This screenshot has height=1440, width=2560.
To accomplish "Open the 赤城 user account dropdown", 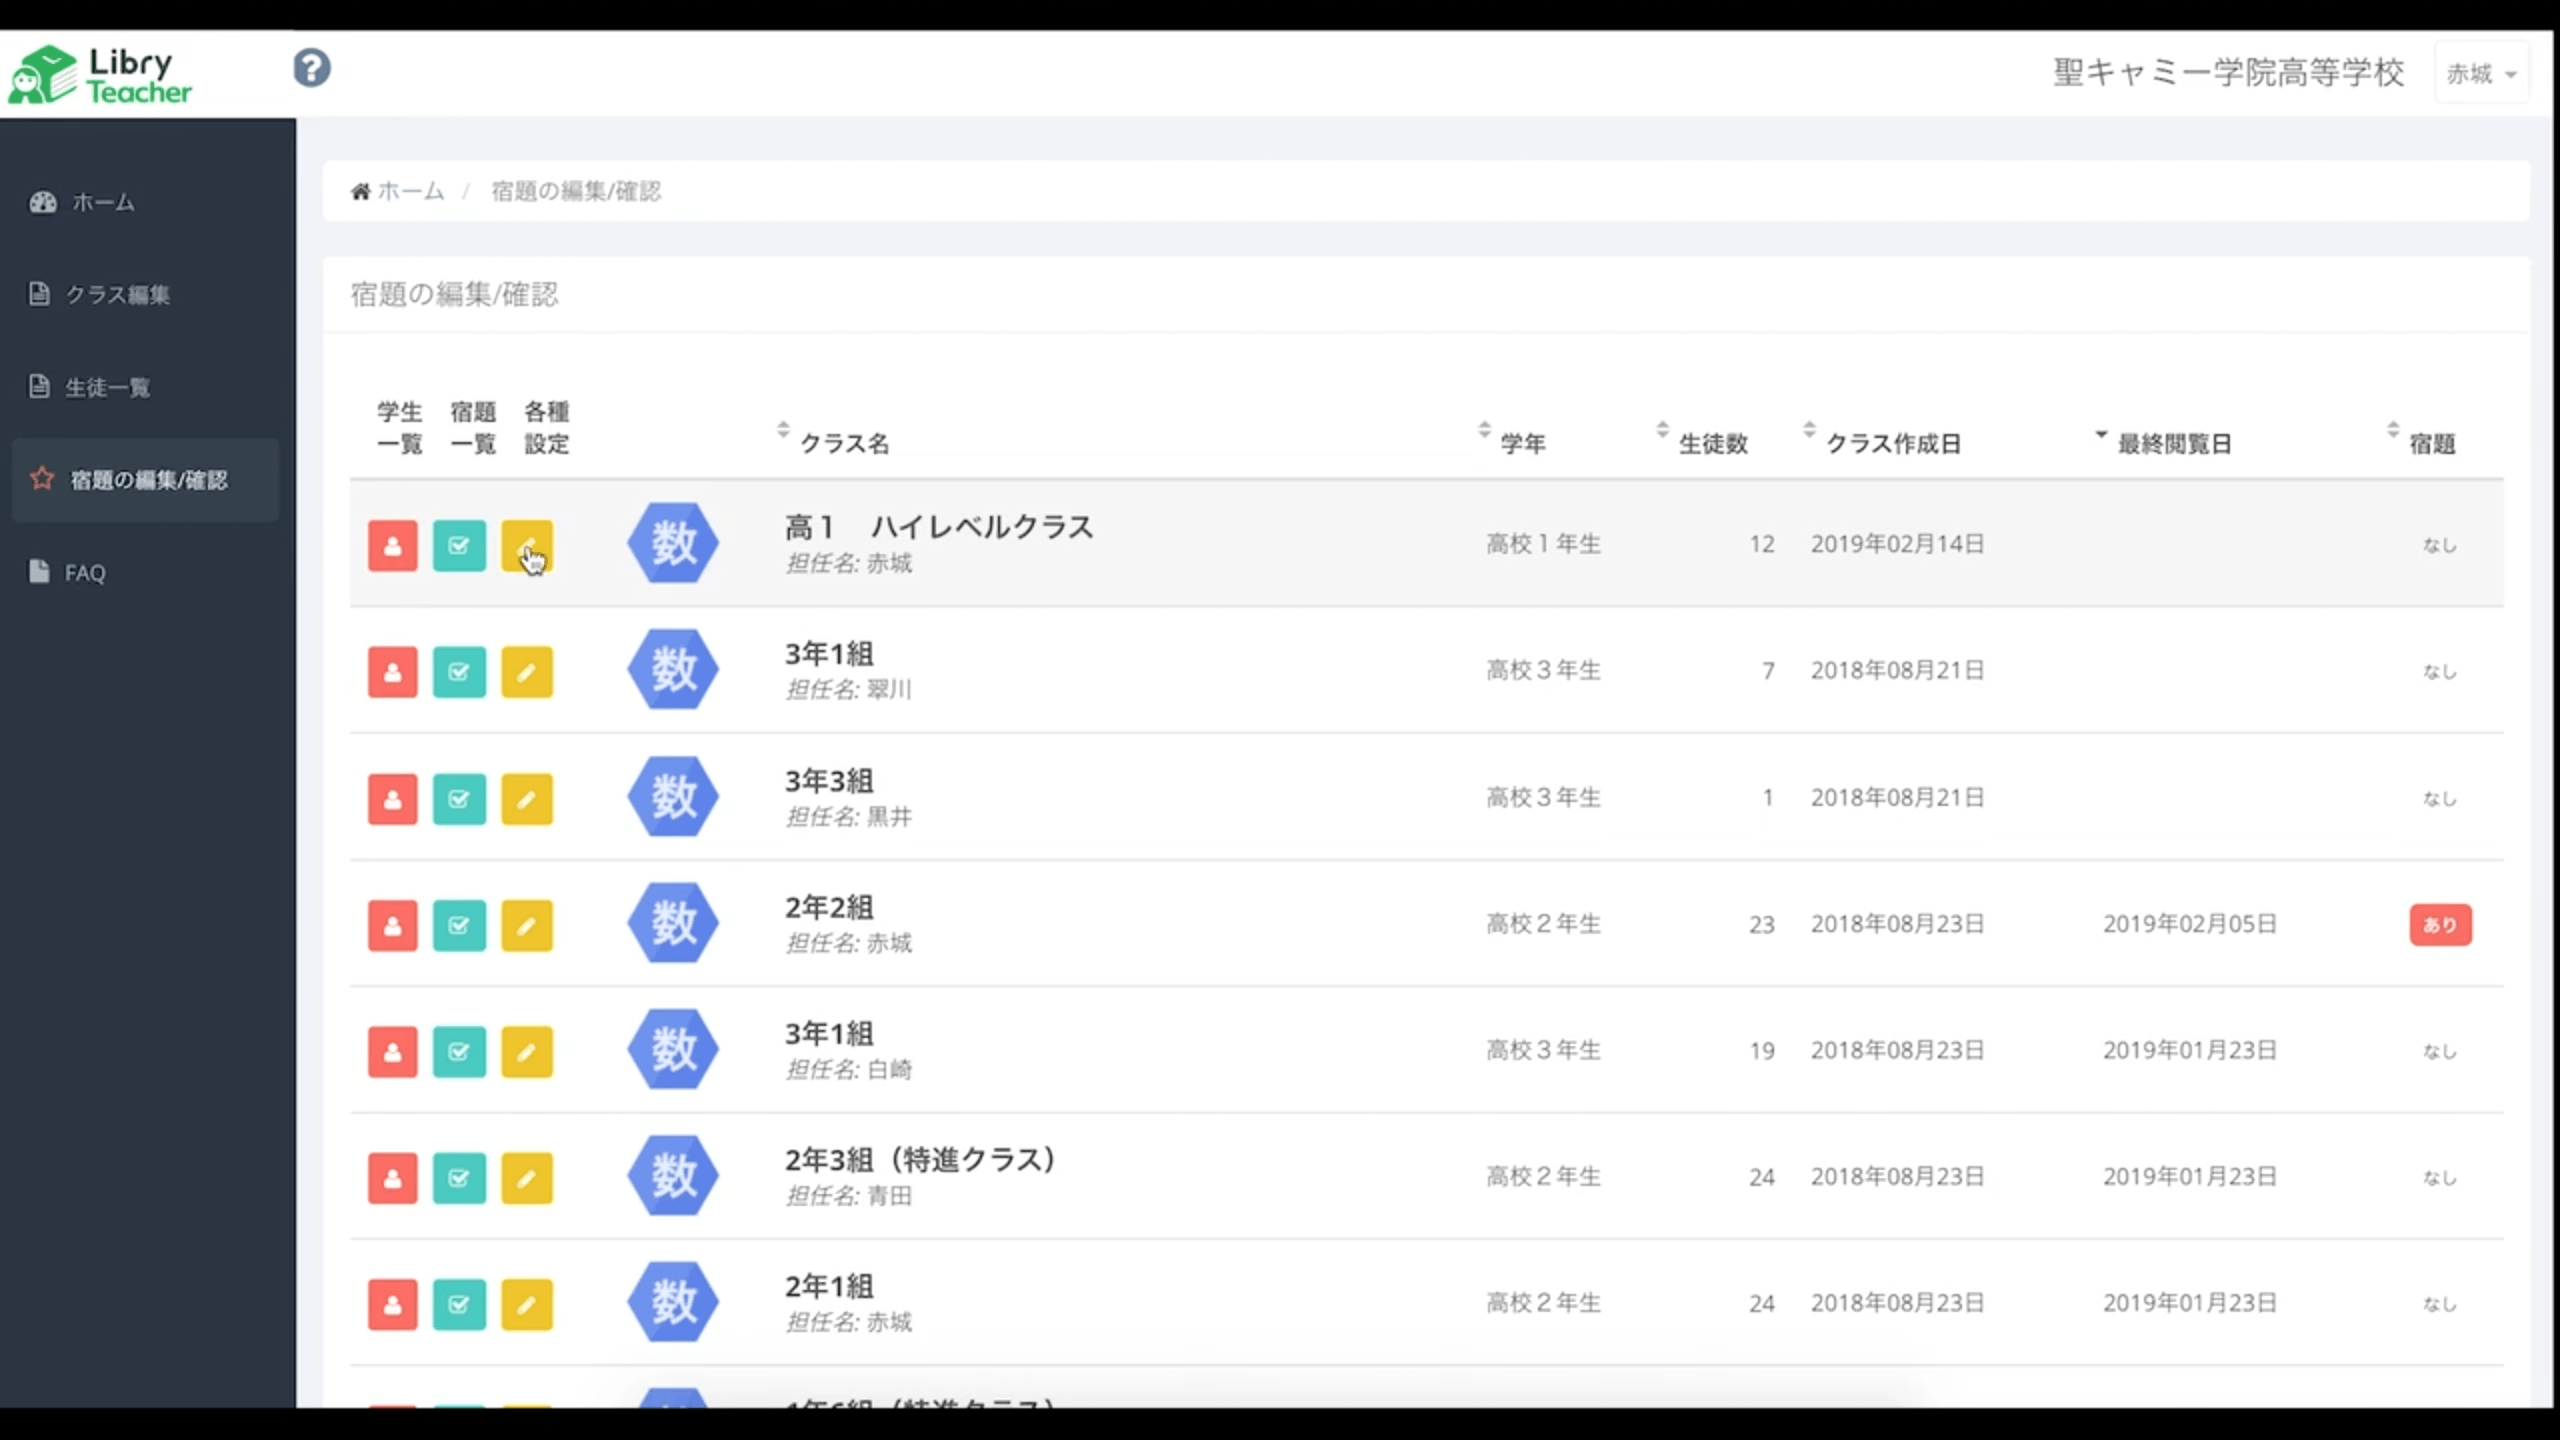I will [x=2481, y=73].
